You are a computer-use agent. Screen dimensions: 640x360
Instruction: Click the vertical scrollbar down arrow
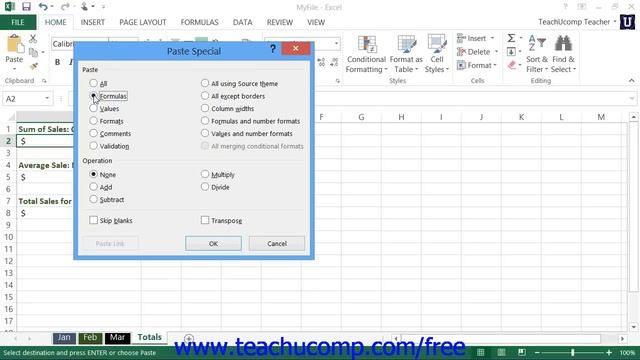[x=633, y=327]
